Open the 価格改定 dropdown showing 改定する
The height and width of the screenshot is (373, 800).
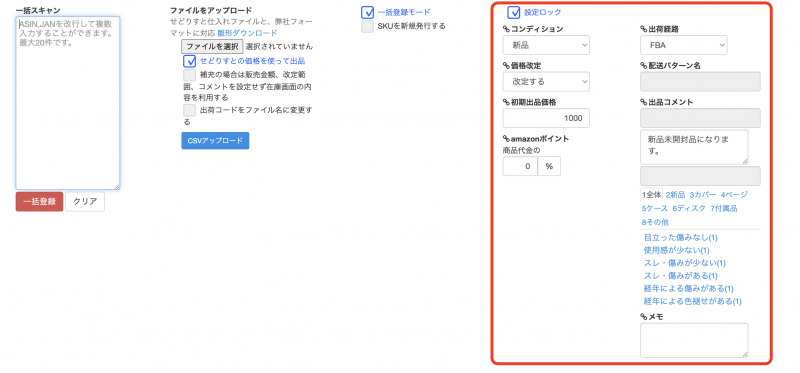(x=546, y=82)
